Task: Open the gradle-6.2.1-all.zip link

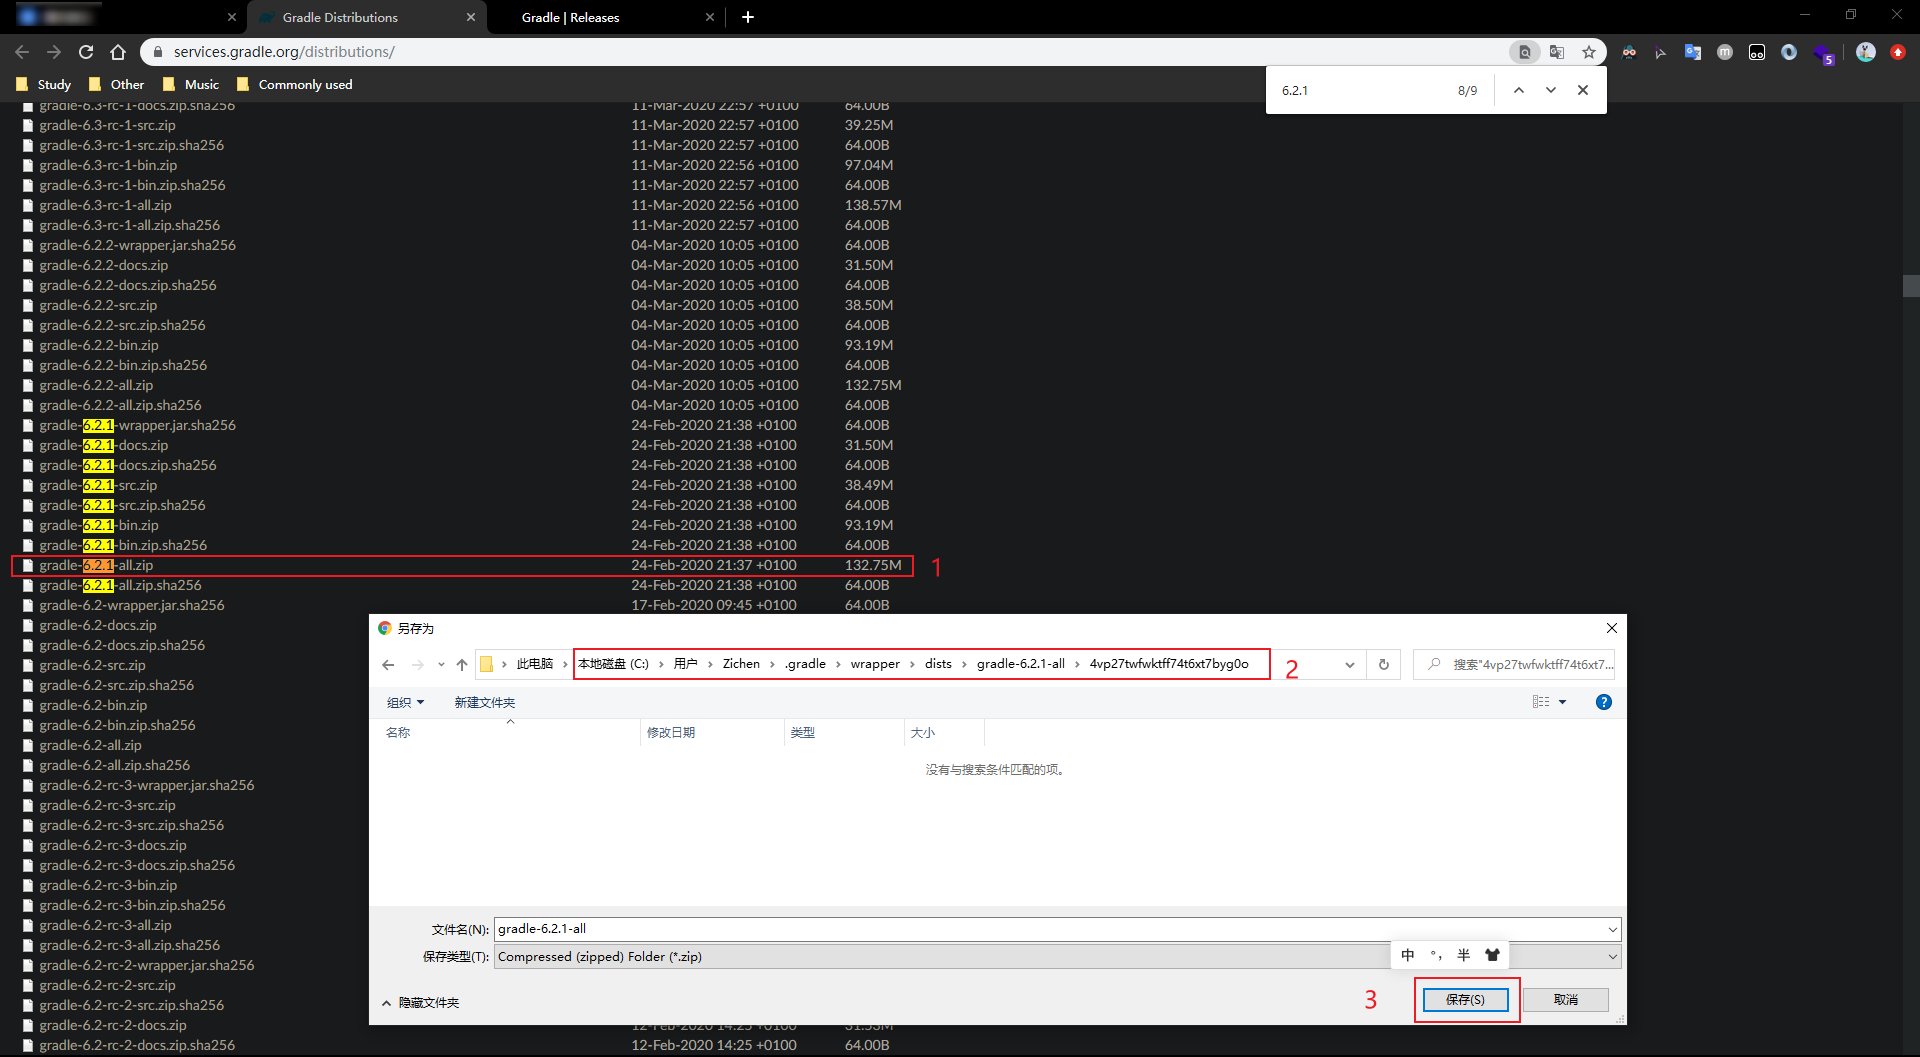Action: 96,565
